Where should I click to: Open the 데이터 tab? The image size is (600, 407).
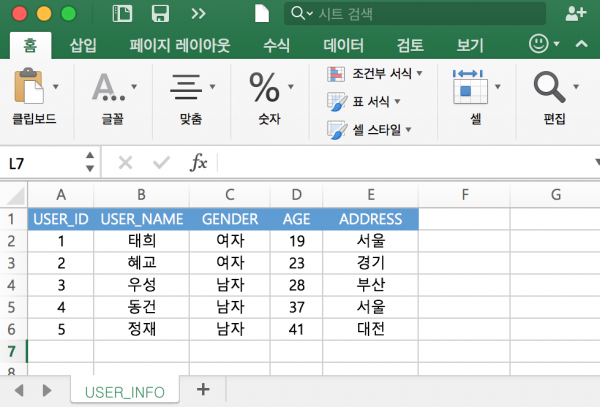pyautogui.click(x=343, y=46)
